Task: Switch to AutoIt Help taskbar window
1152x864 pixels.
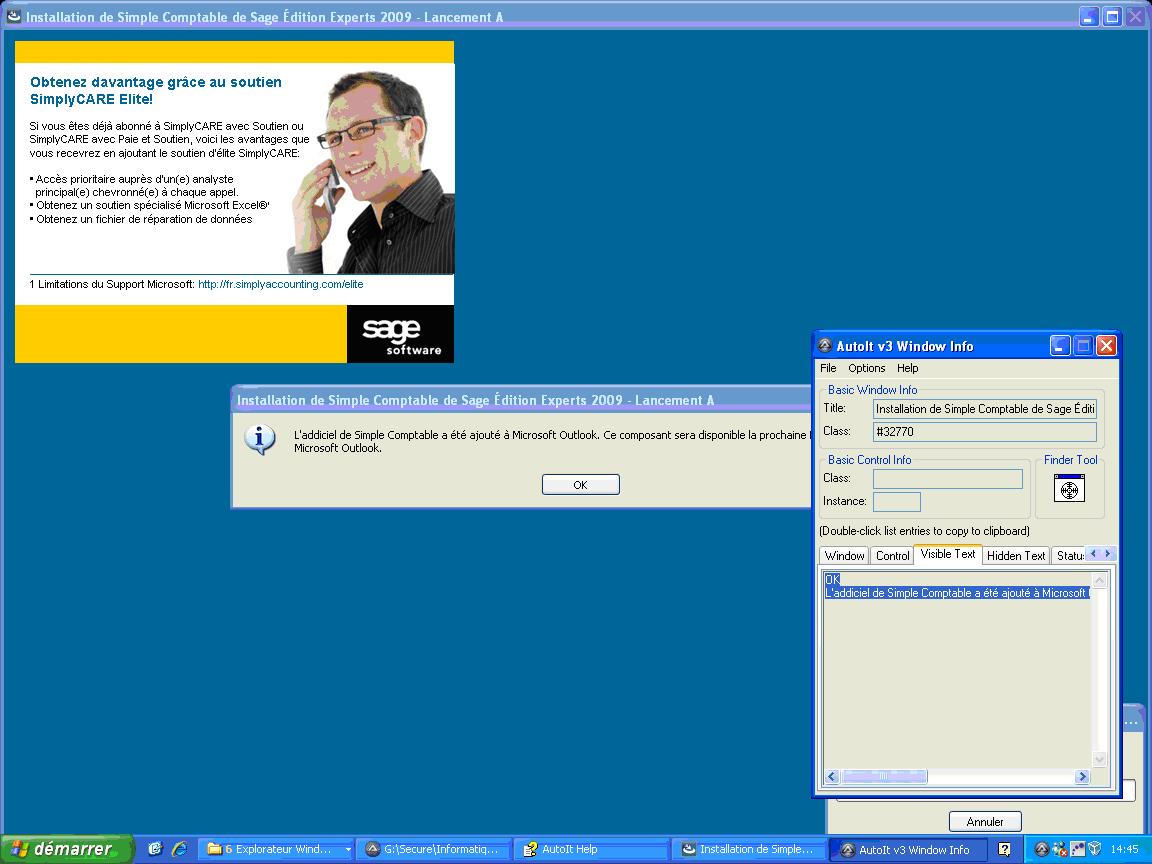Action: tap(591, 849)
